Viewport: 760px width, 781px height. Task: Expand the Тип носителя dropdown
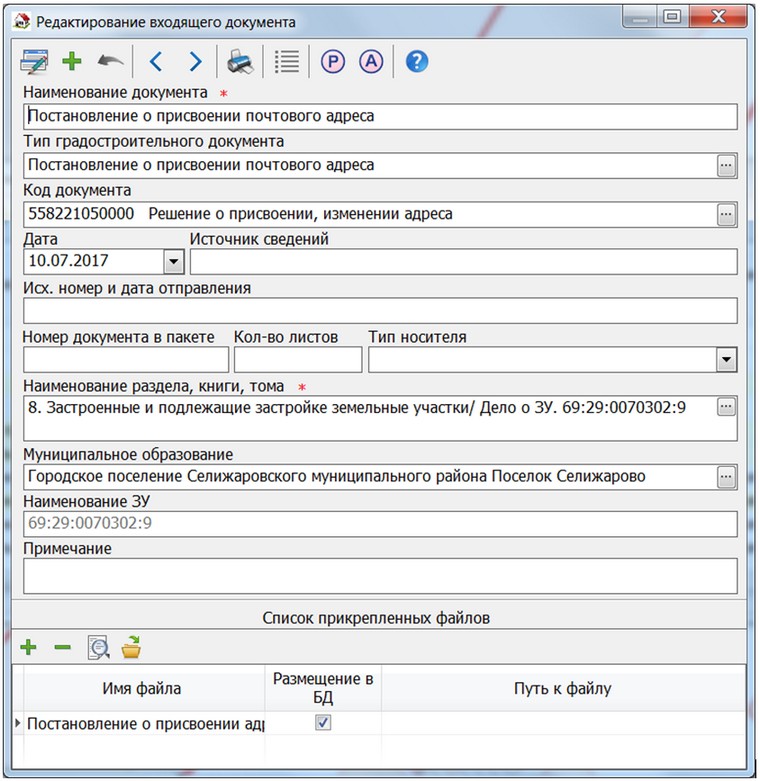pos(726,359)
